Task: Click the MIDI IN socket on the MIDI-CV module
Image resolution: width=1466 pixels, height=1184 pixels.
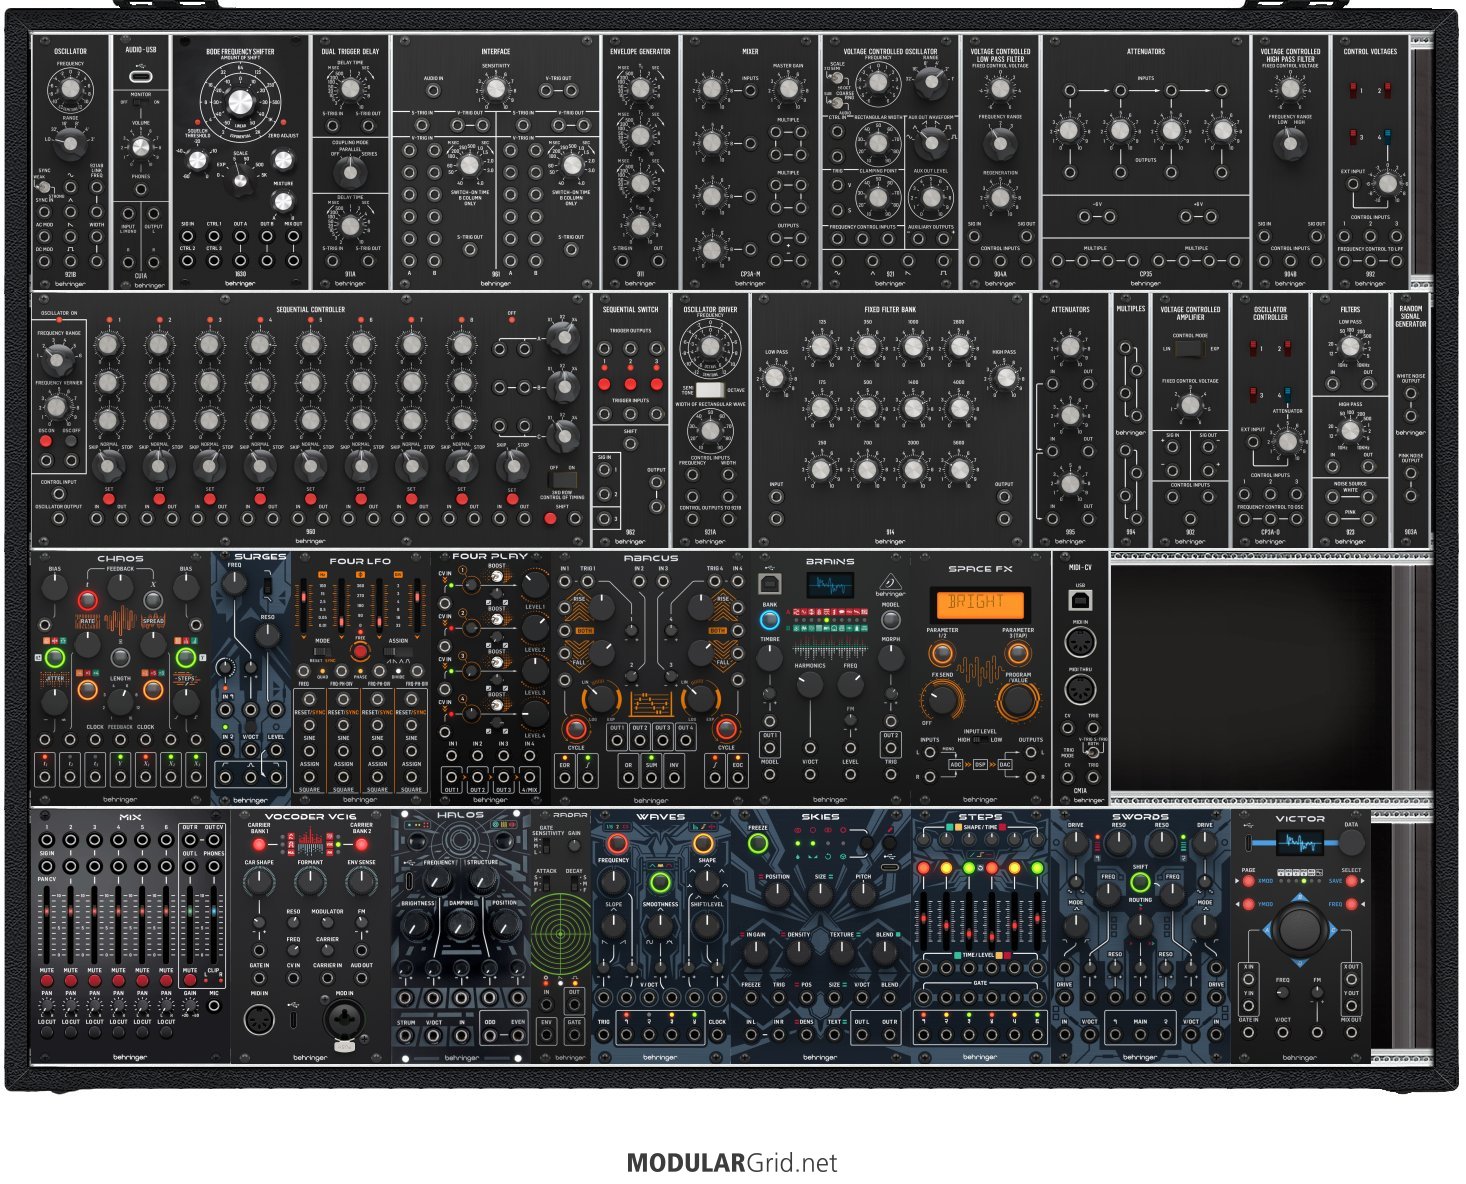Action: point(1080,644)
